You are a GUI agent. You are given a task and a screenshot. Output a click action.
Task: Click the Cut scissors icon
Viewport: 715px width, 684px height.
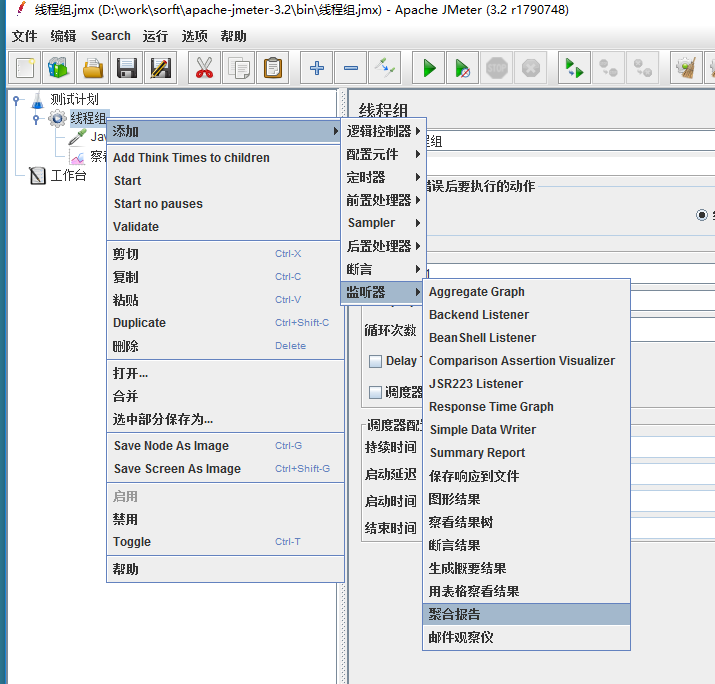click(x=204, y=68)
